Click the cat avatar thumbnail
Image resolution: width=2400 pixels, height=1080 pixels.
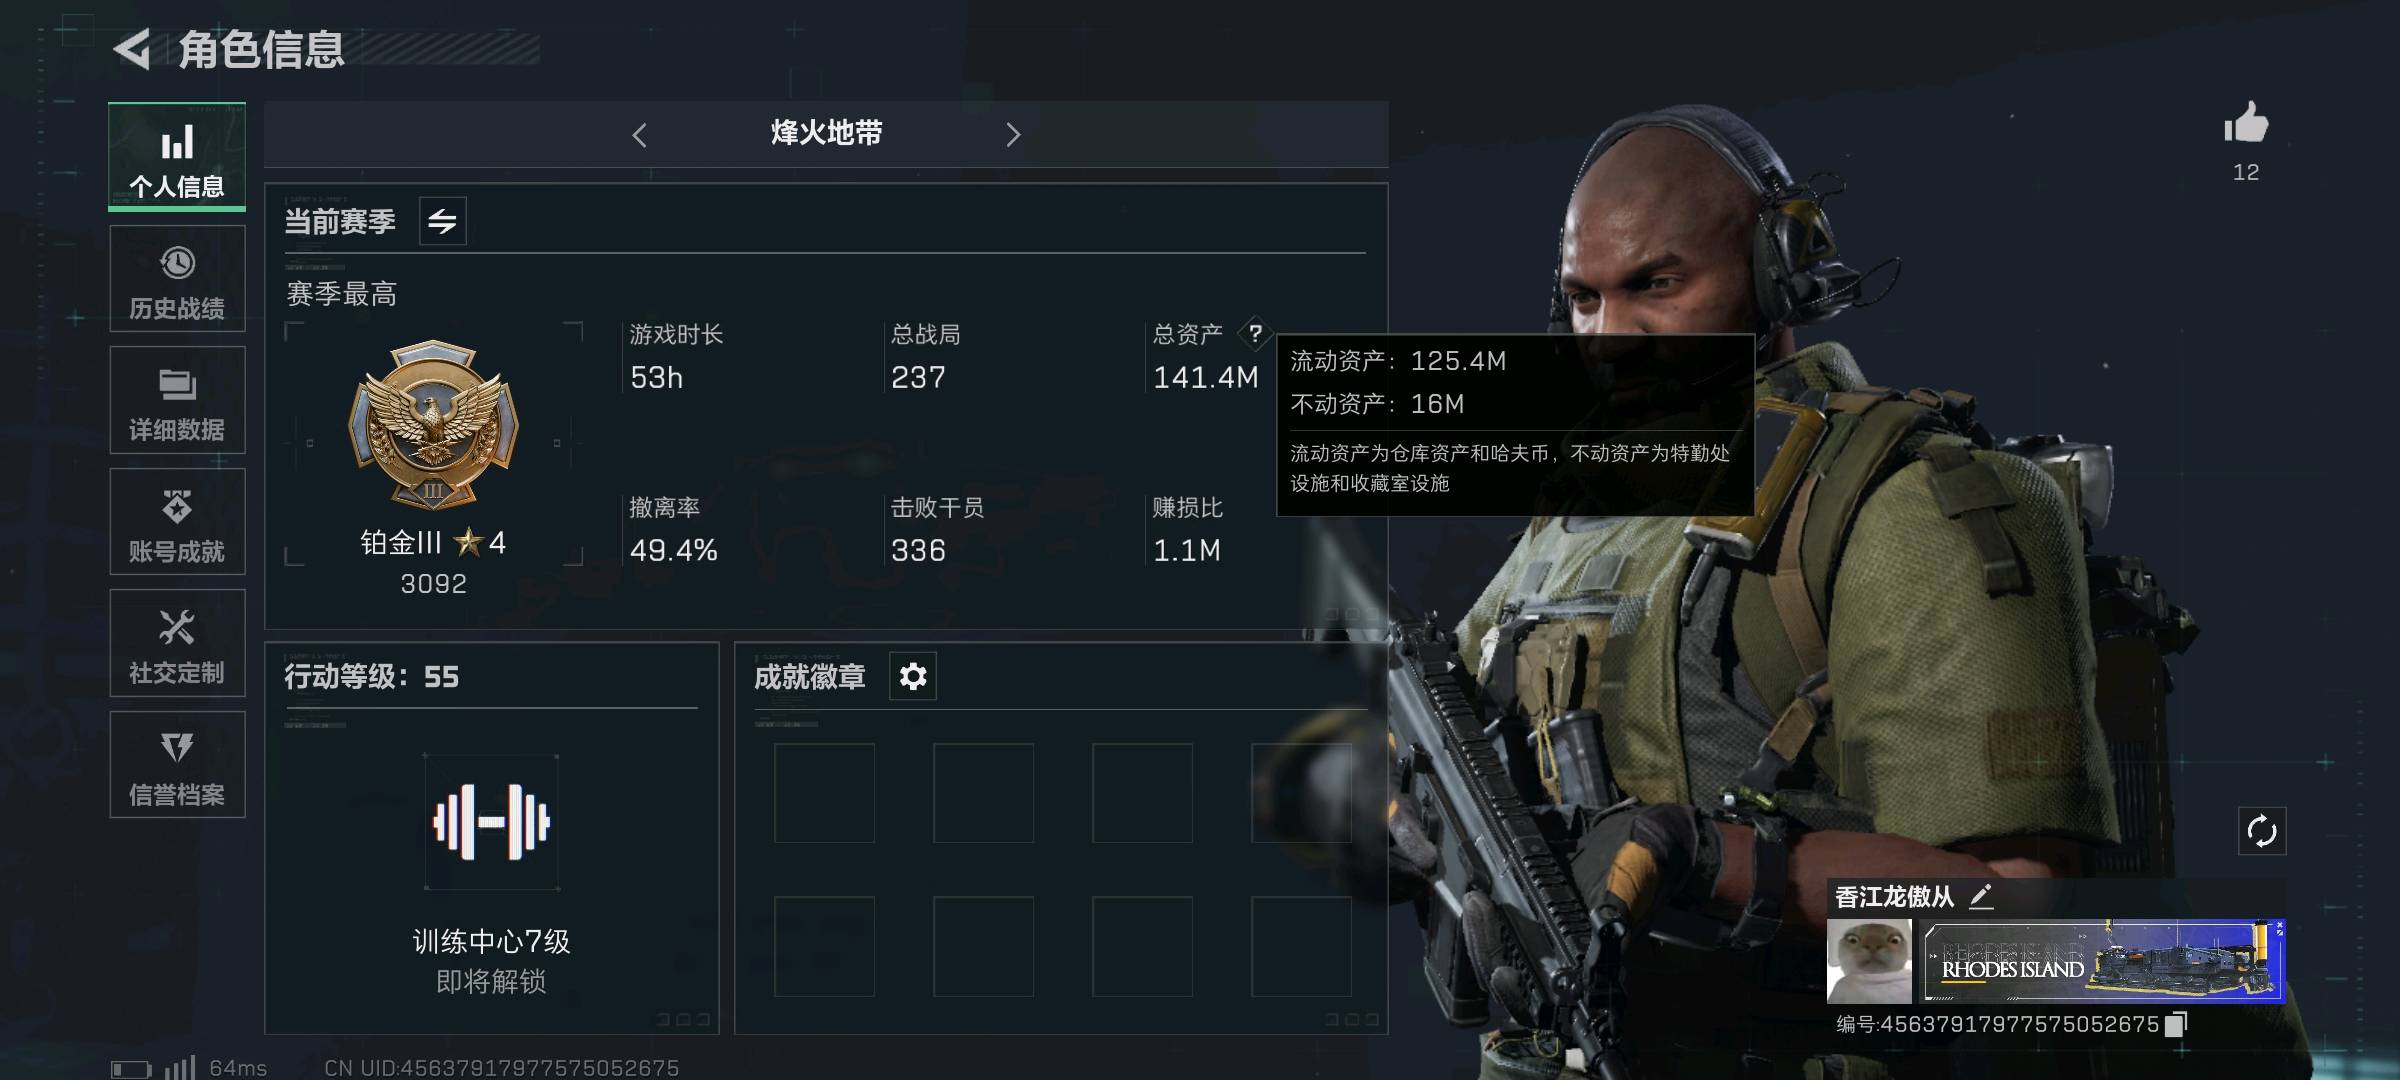[1869, 961]
